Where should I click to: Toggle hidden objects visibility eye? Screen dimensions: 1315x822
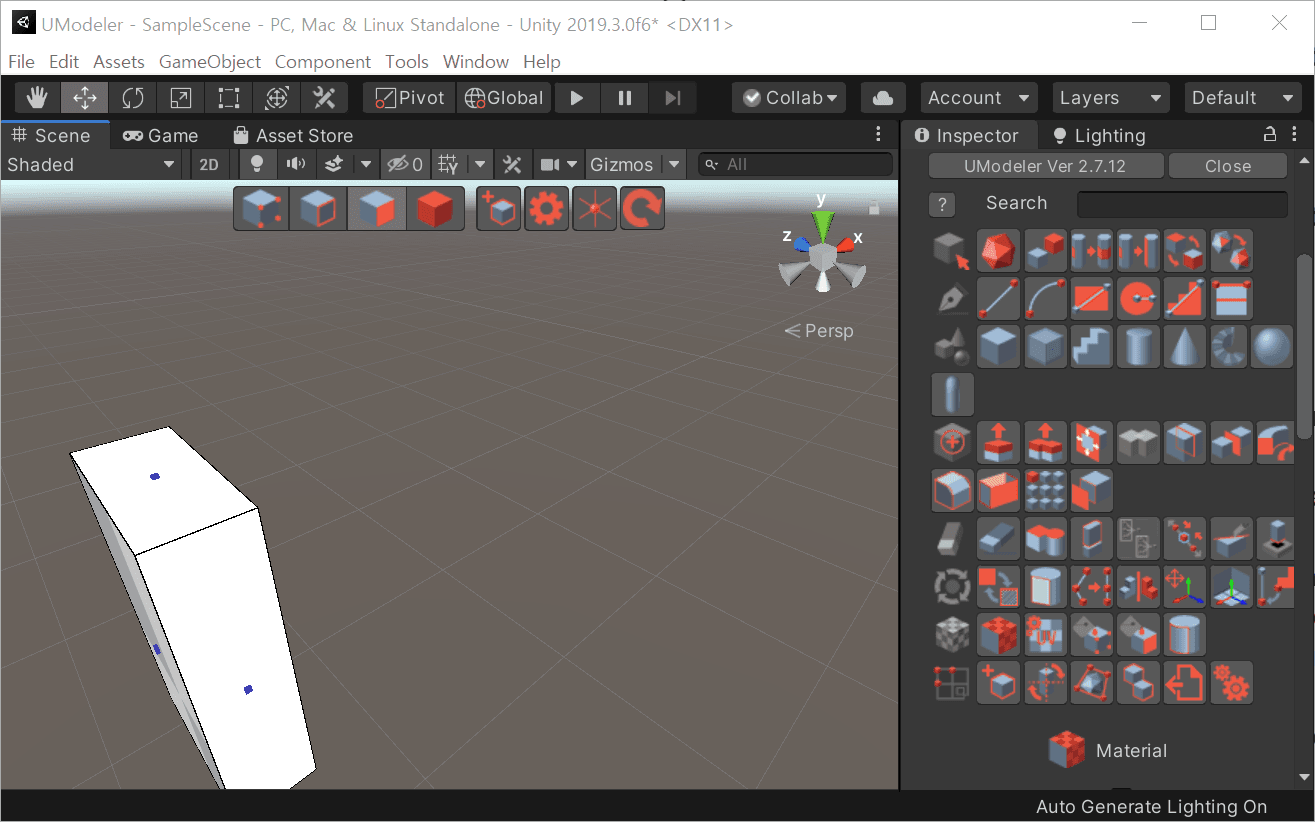click(x=406, y=165)
